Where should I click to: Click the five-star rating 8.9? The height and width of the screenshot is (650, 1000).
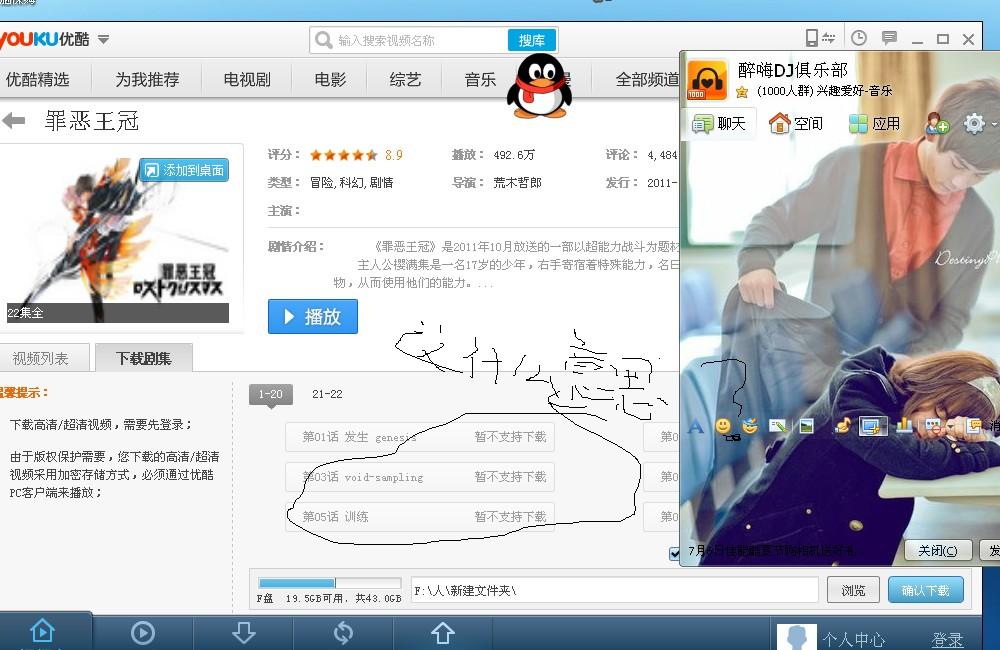click(344, 154)
